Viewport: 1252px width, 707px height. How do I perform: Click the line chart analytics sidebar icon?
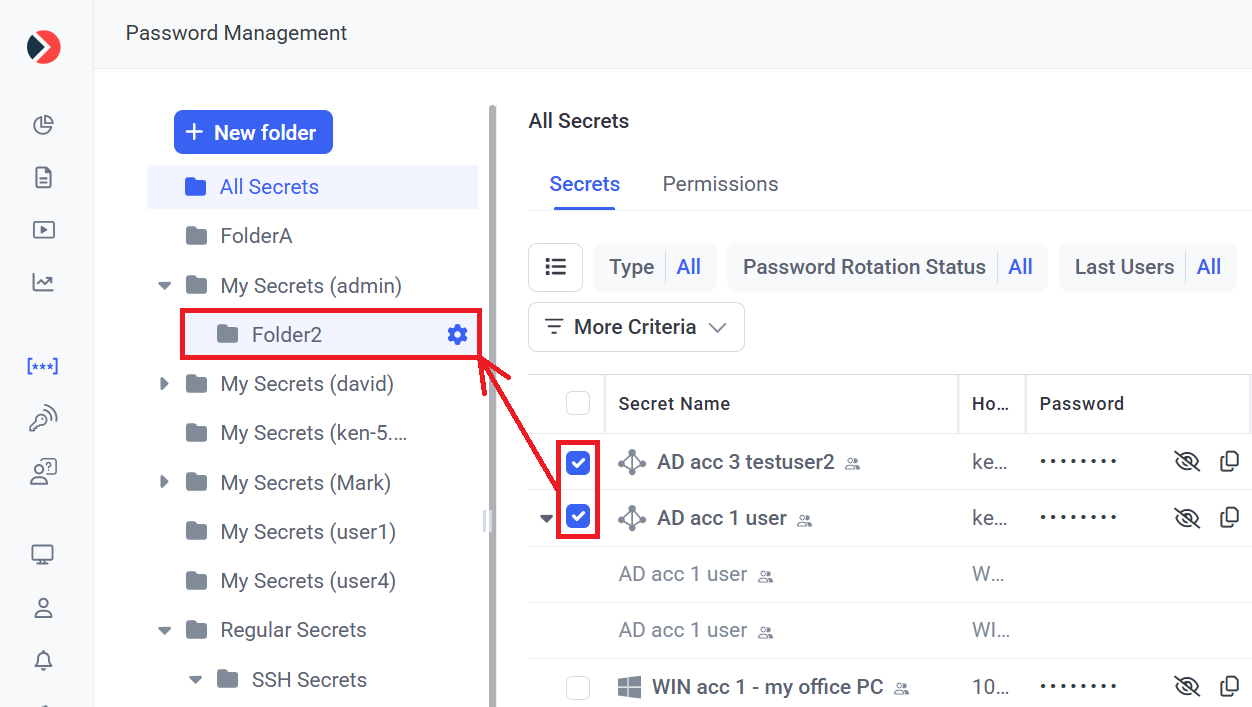tap(43, 283)
